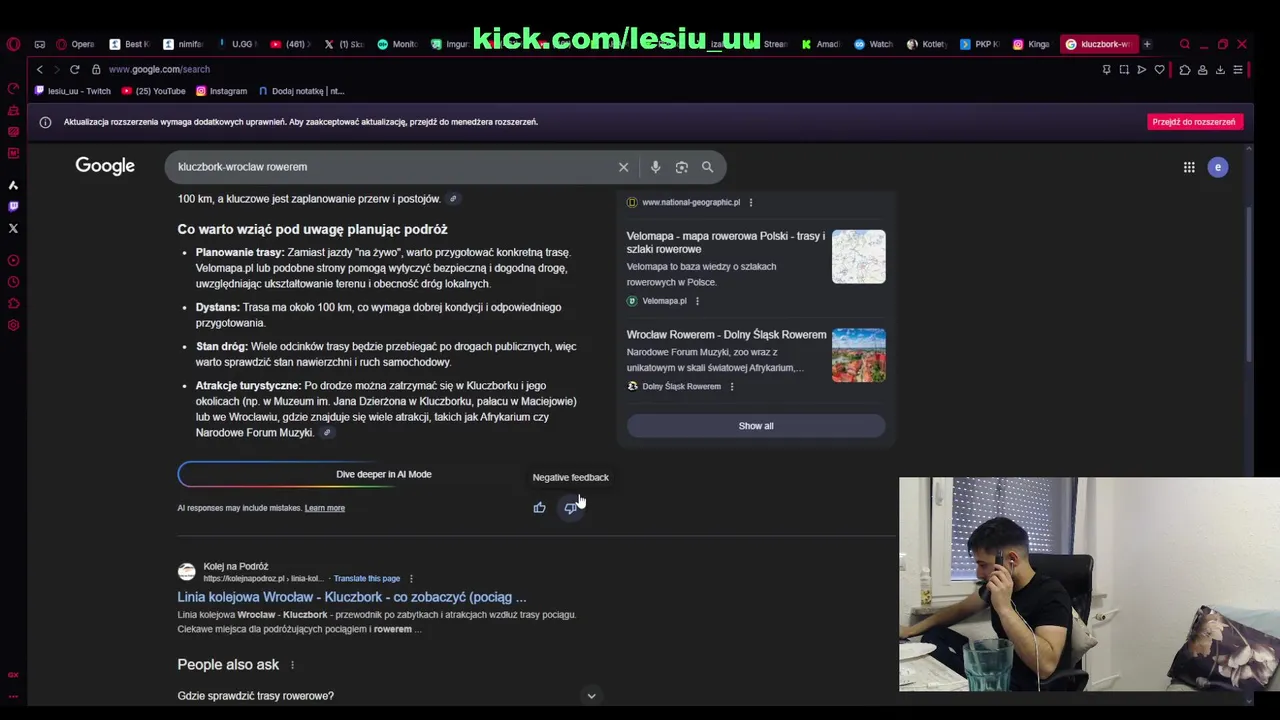Search tabs with the magnifier icon

tap(1185, 44)
